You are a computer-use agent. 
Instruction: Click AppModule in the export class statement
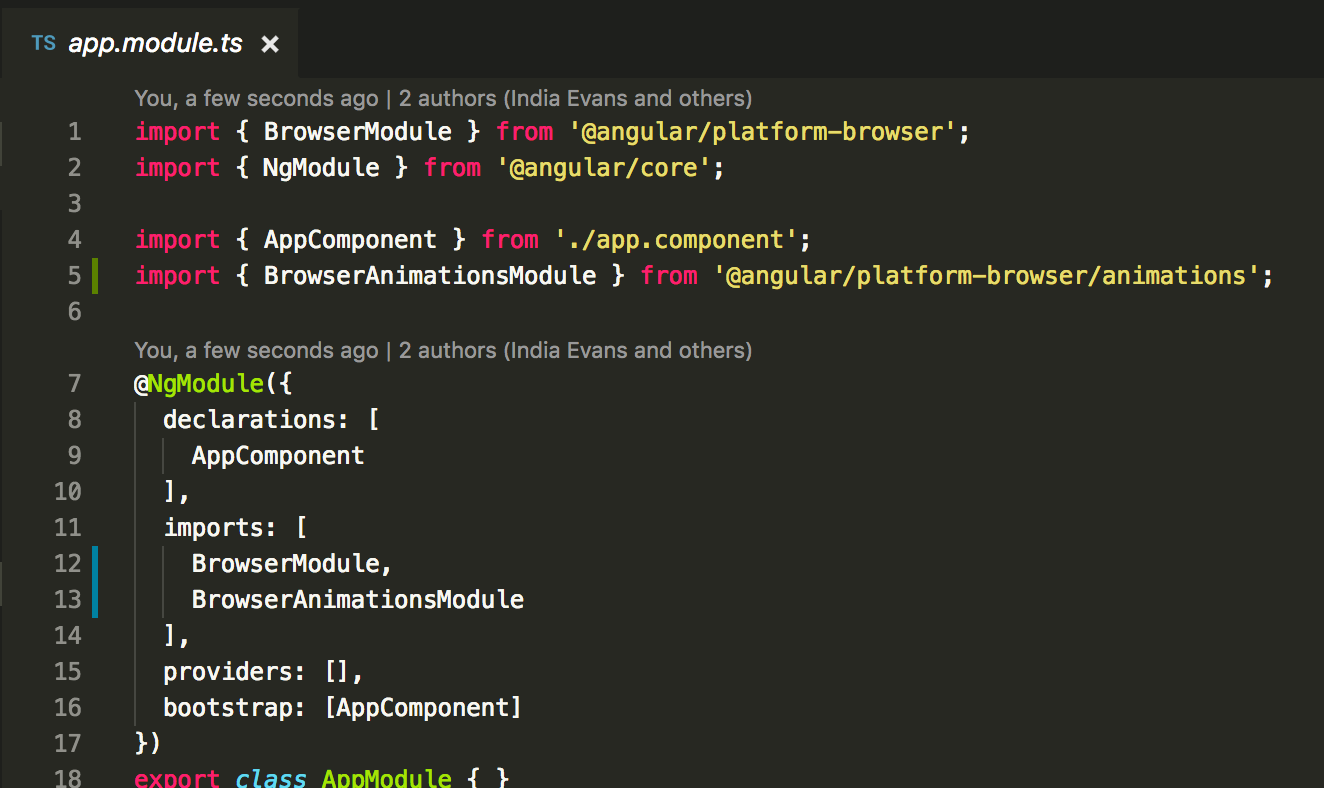[386, 777]
